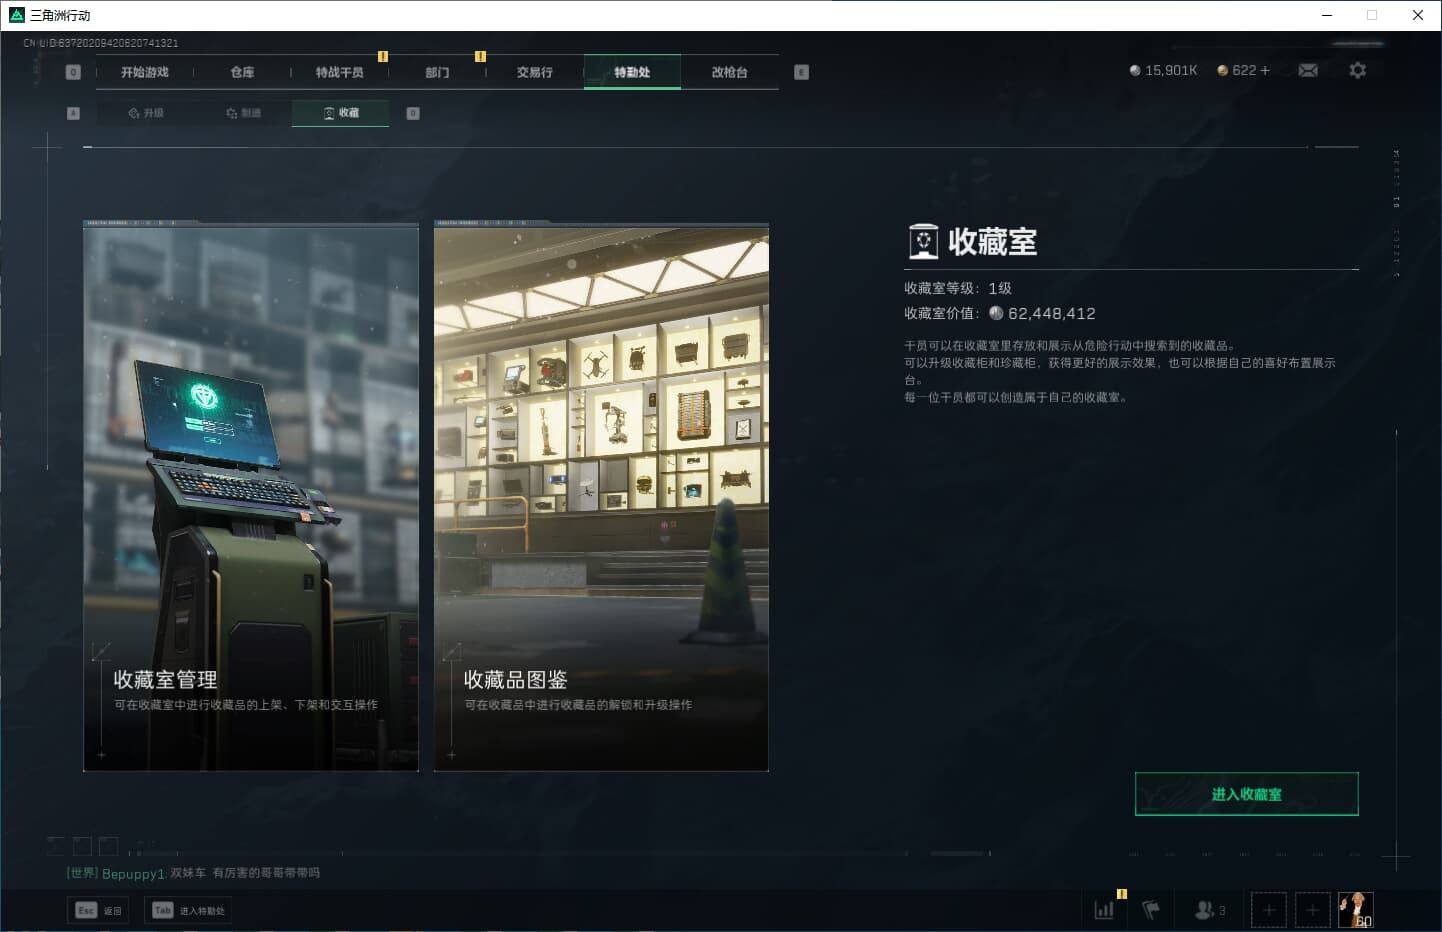The height and width of the screenshot is (932, 1442).
Task: Click an empty teammate + slot
Action: tap(1268, 910)
